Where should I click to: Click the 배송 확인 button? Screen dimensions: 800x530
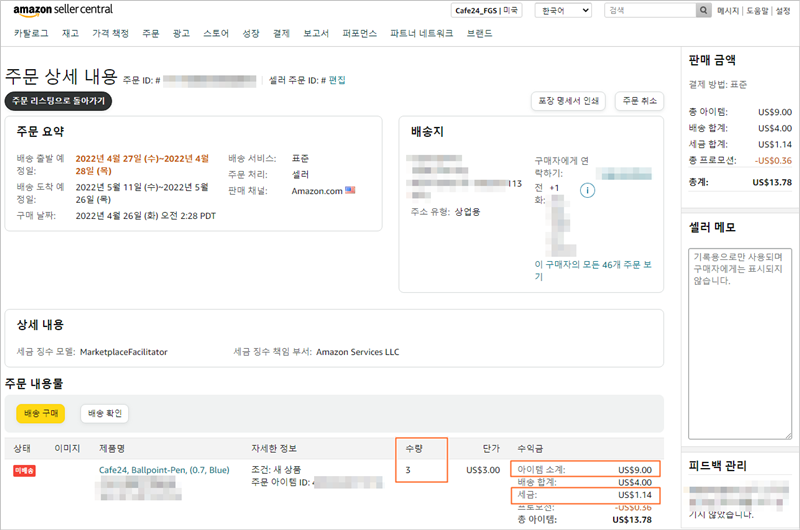tap(105, 413)
